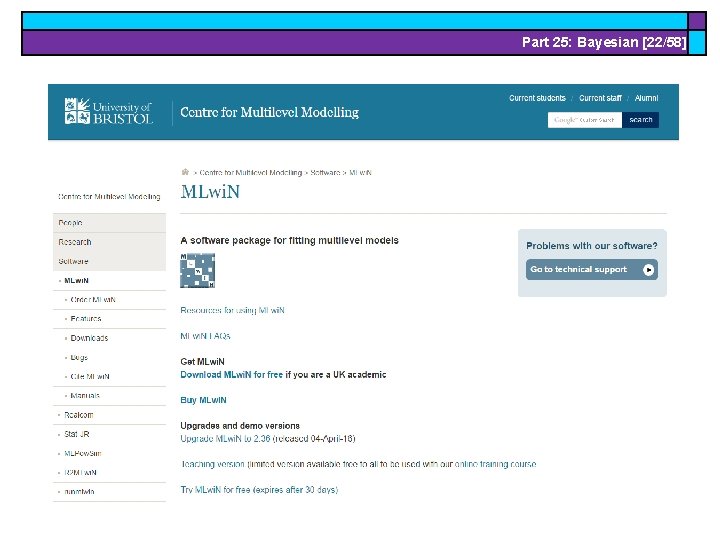Click Go to technical support button
The width and height of the screenshot is (720, 540).
click(x=591, y=270)
